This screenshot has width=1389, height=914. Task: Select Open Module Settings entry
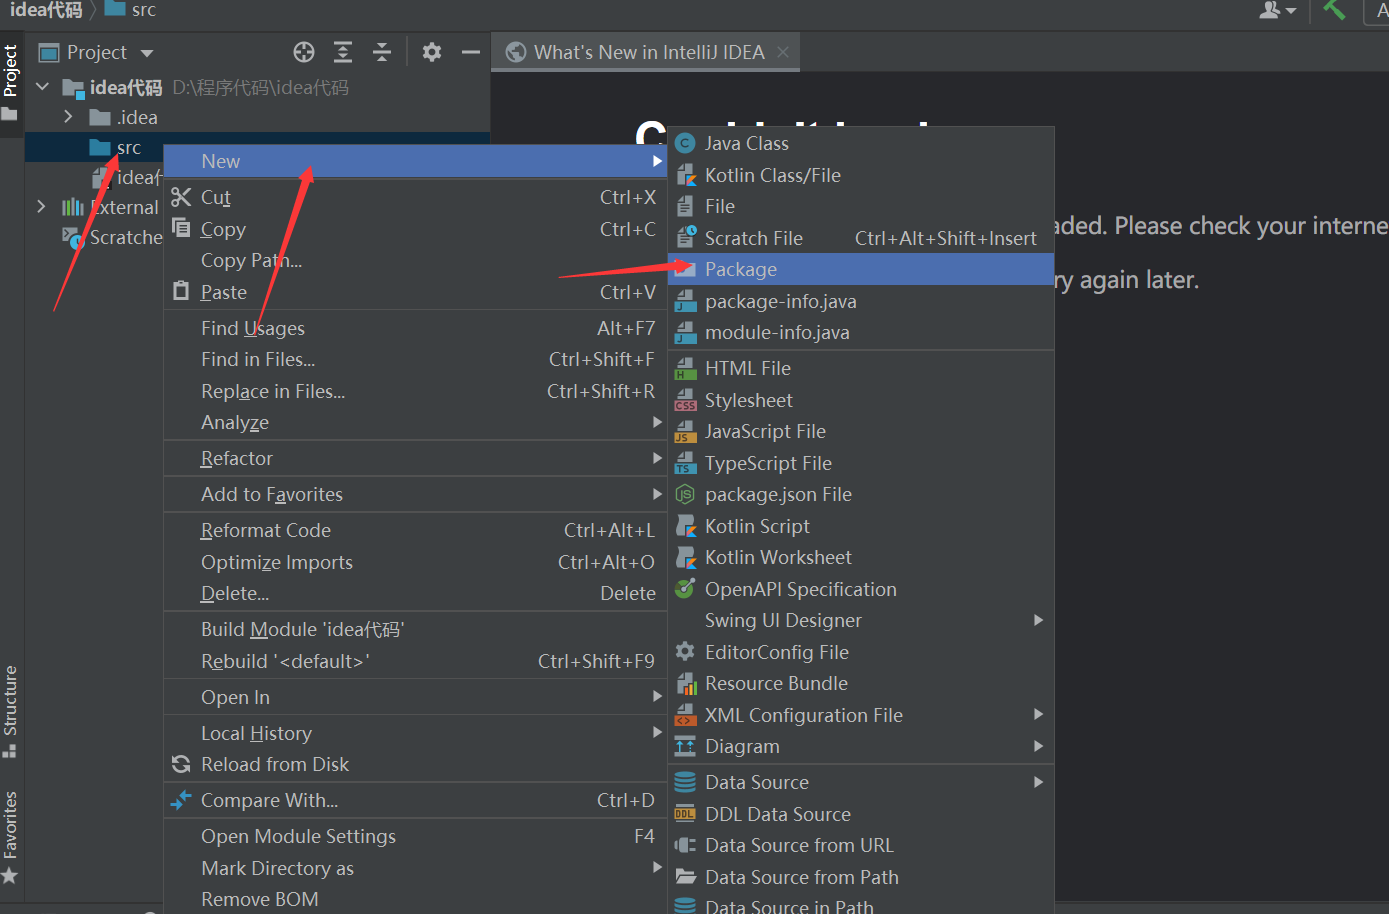point(415,836)
